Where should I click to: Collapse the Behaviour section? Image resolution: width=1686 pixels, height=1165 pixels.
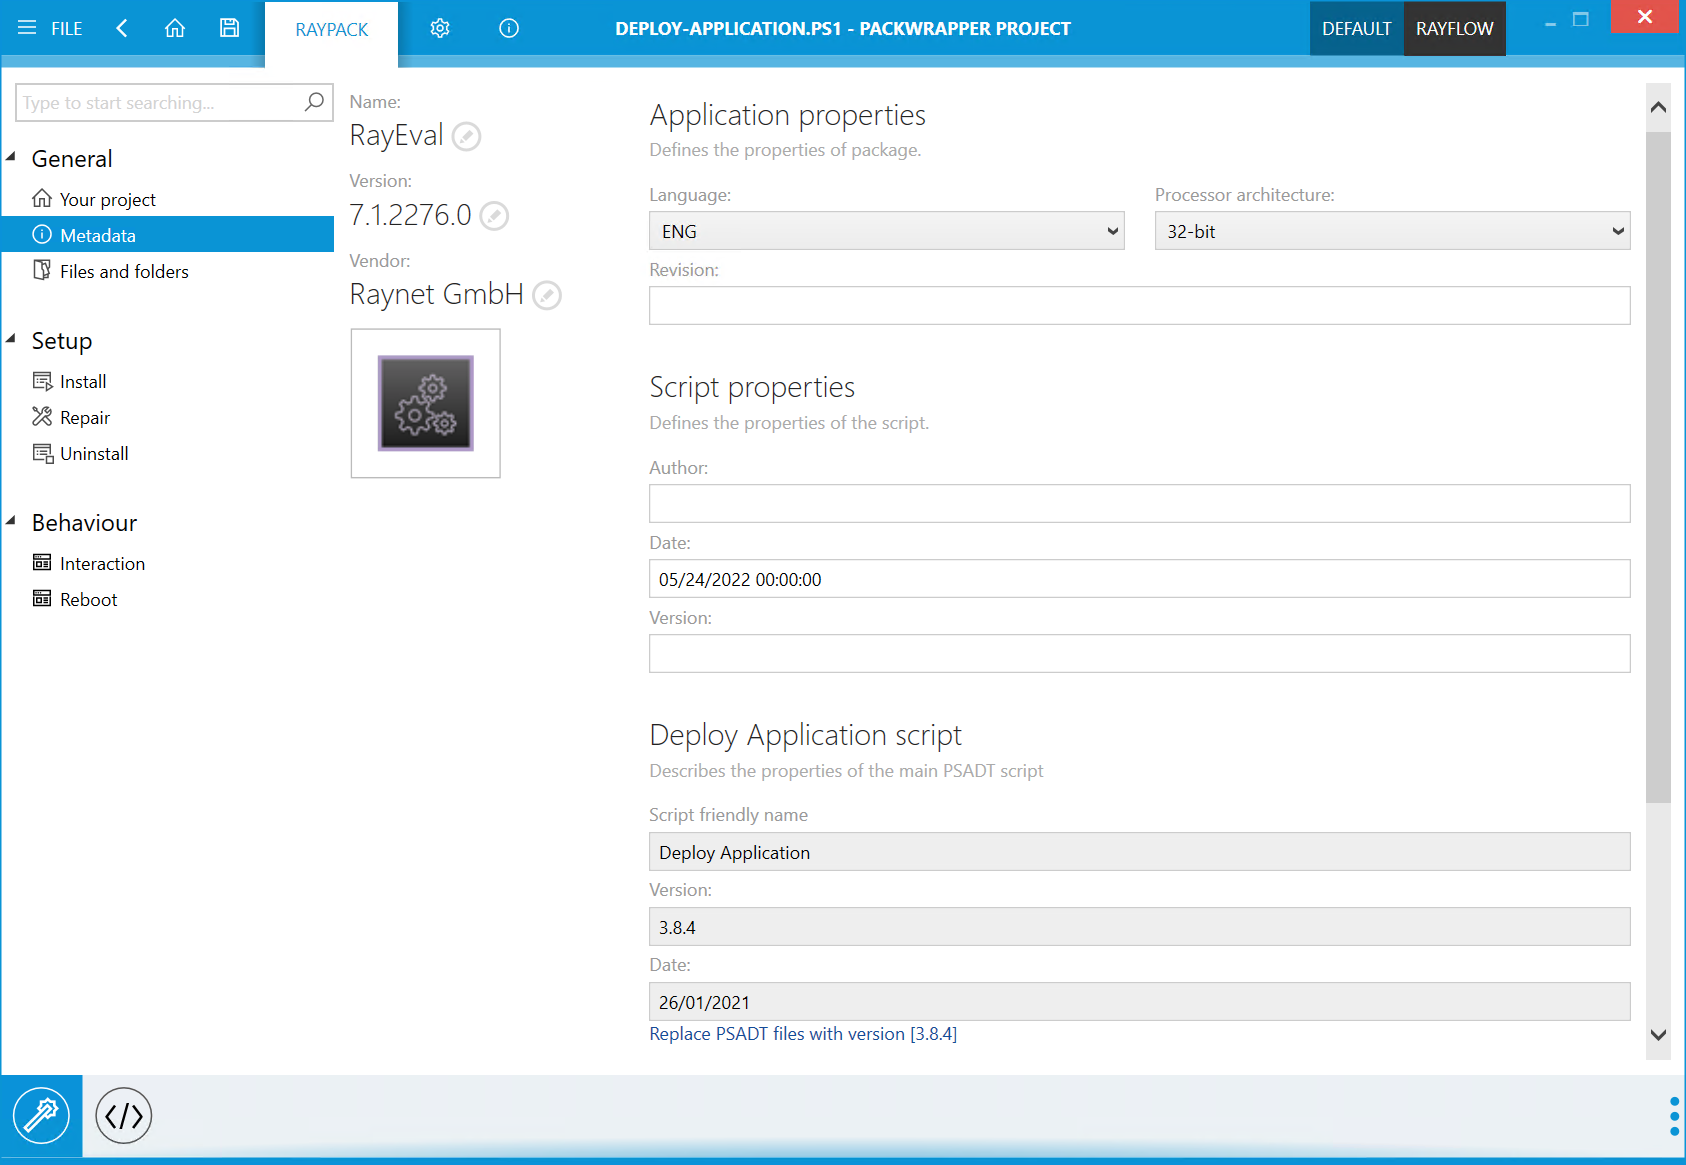(11, 521)
